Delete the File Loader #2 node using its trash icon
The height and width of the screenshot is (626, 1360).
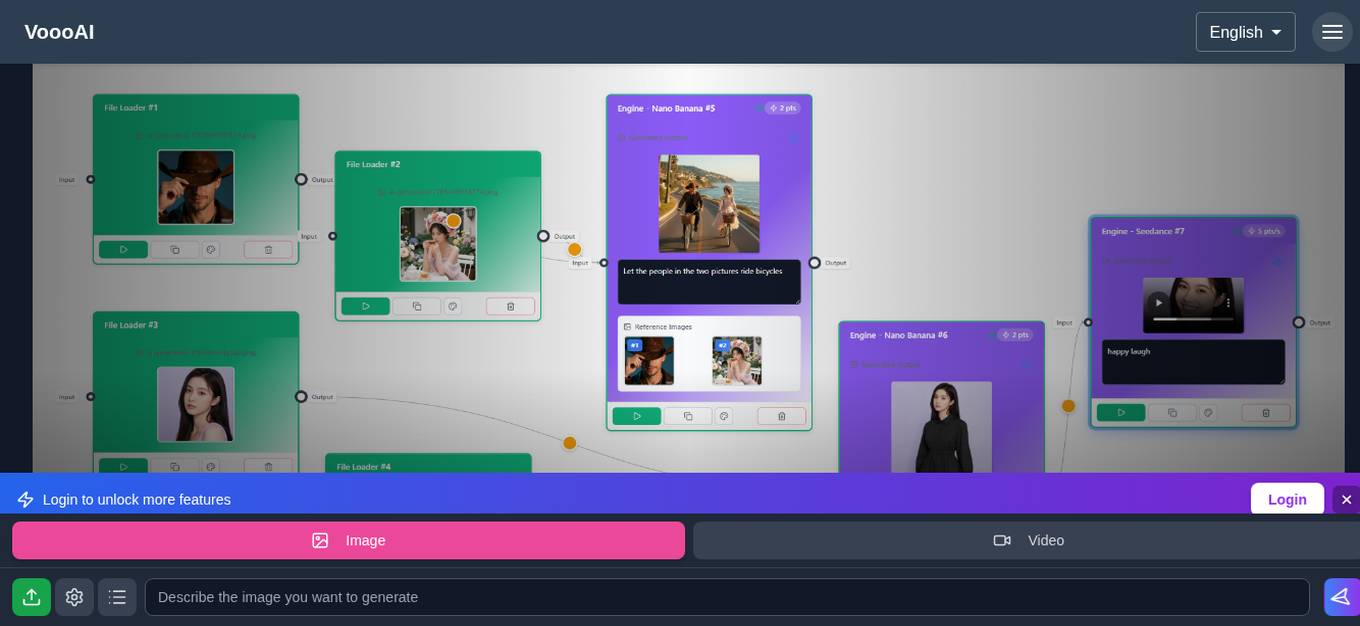(510, 306)
